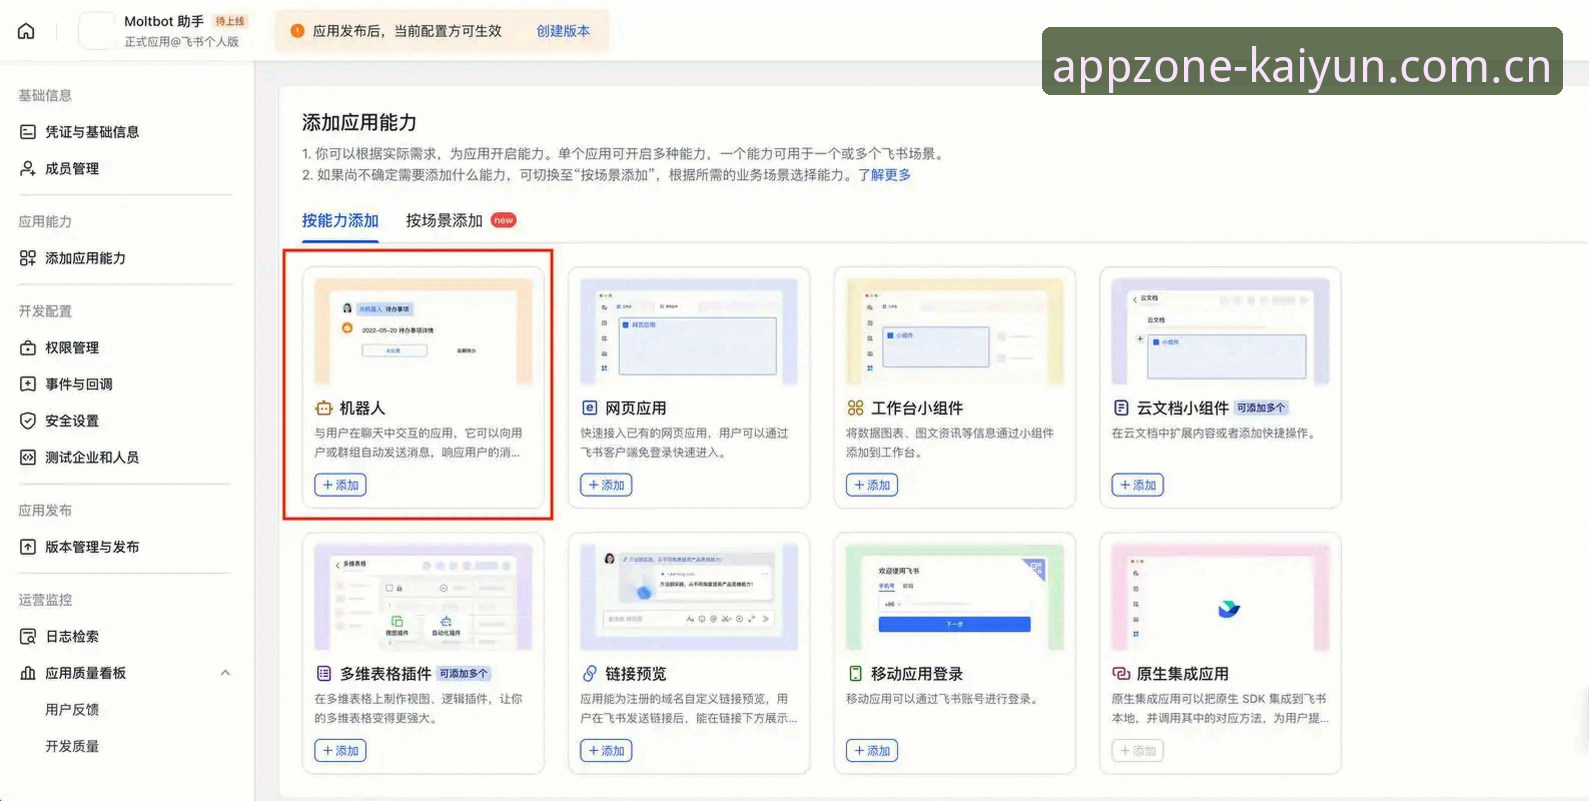The width and height of the screenshot is (1589, 801).
Task: Click the icon beside 多维表格插件 title
Action: (323, 674)
